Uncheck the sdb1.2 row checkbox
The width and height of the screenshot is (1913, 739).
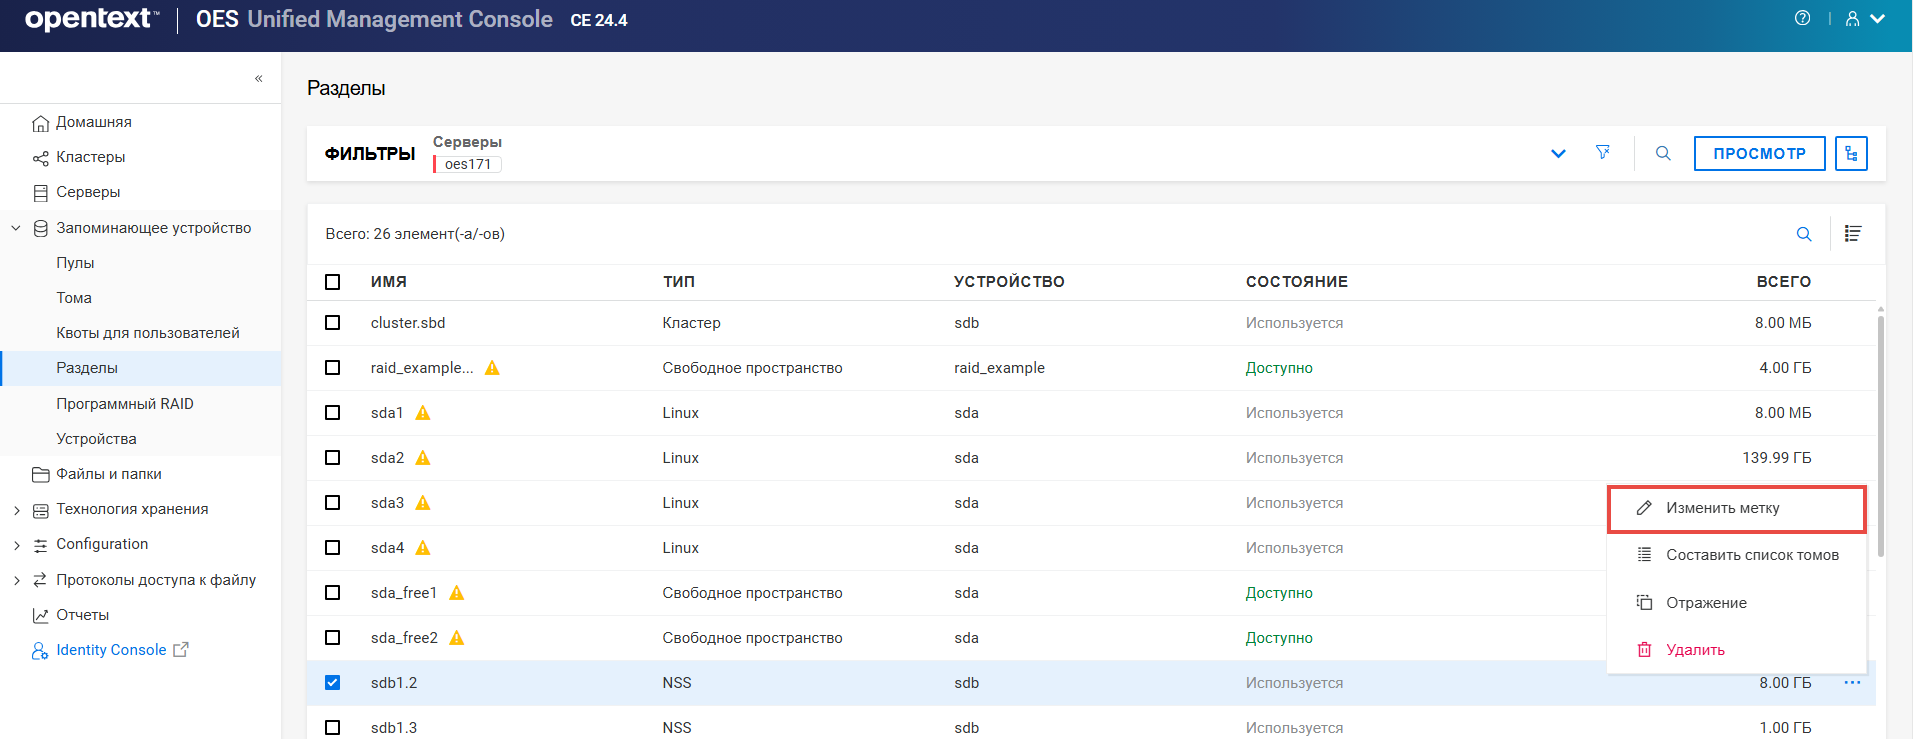coord(333,683)
